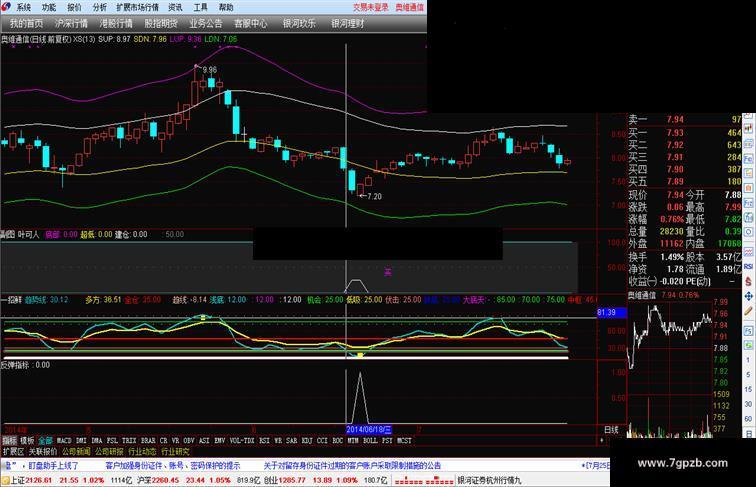The width and height of the screenshot is (756, 487).
Task: Switch indicator to TRIX
Action: (129, 440)
